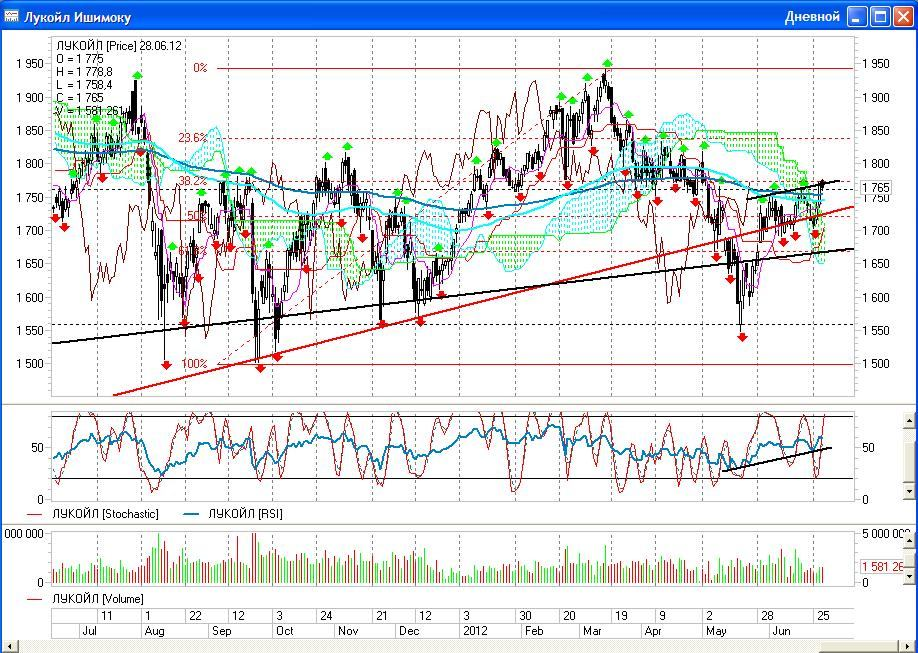Click the date label 24 on time axis
The width and height of the screenshot is (918, 653).
coord(326,616)
